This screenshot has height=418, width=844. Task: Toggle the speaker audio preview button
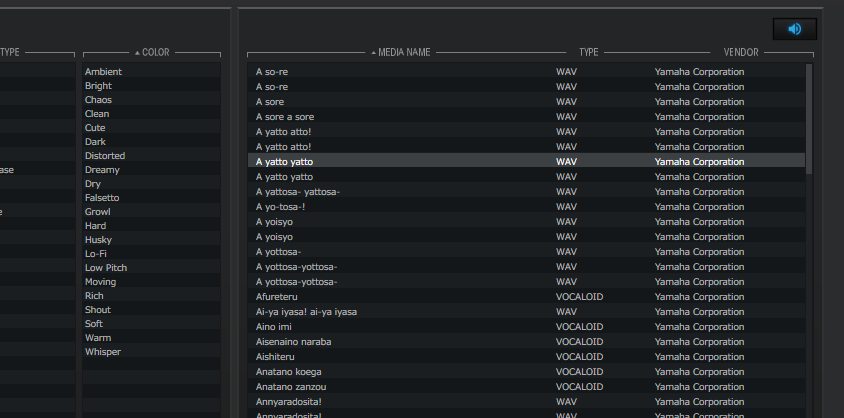[794, 29]
